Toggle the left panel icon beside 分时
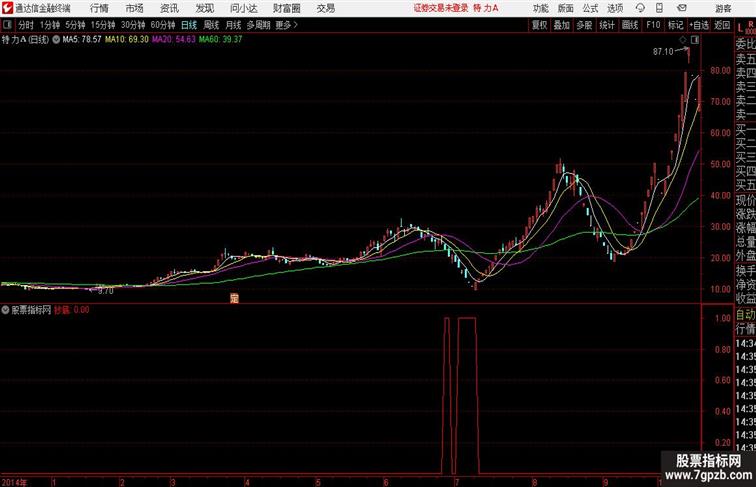 coord(7,25)
